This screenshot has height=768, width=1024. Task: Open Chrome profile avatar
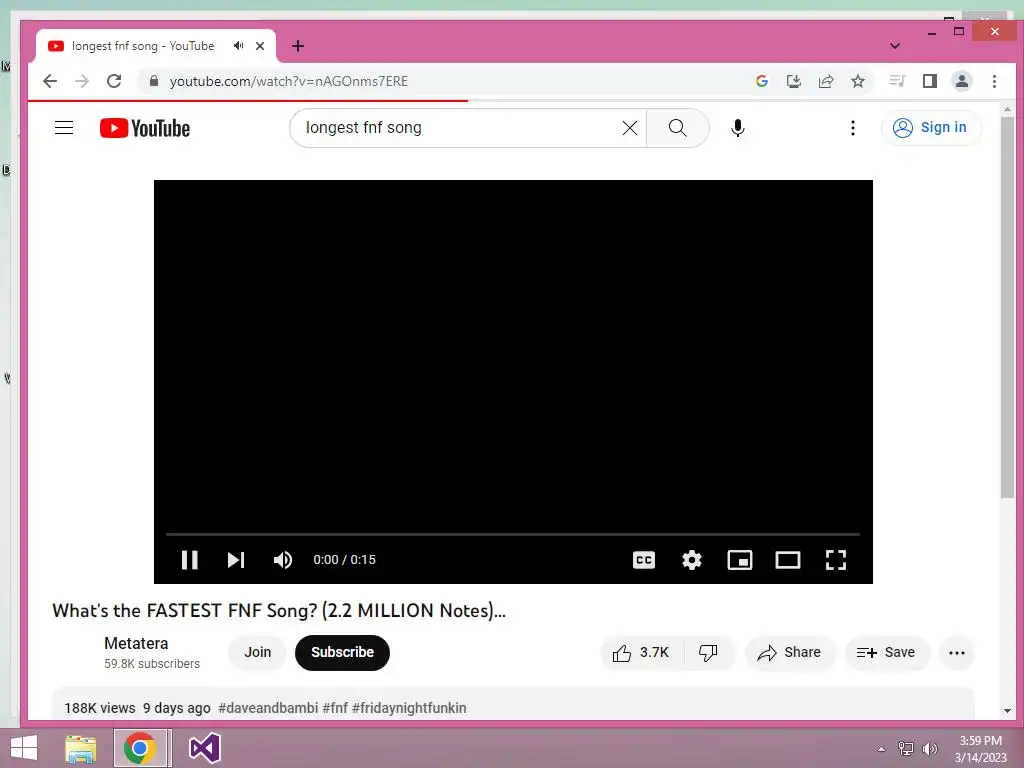coord(962,81)
